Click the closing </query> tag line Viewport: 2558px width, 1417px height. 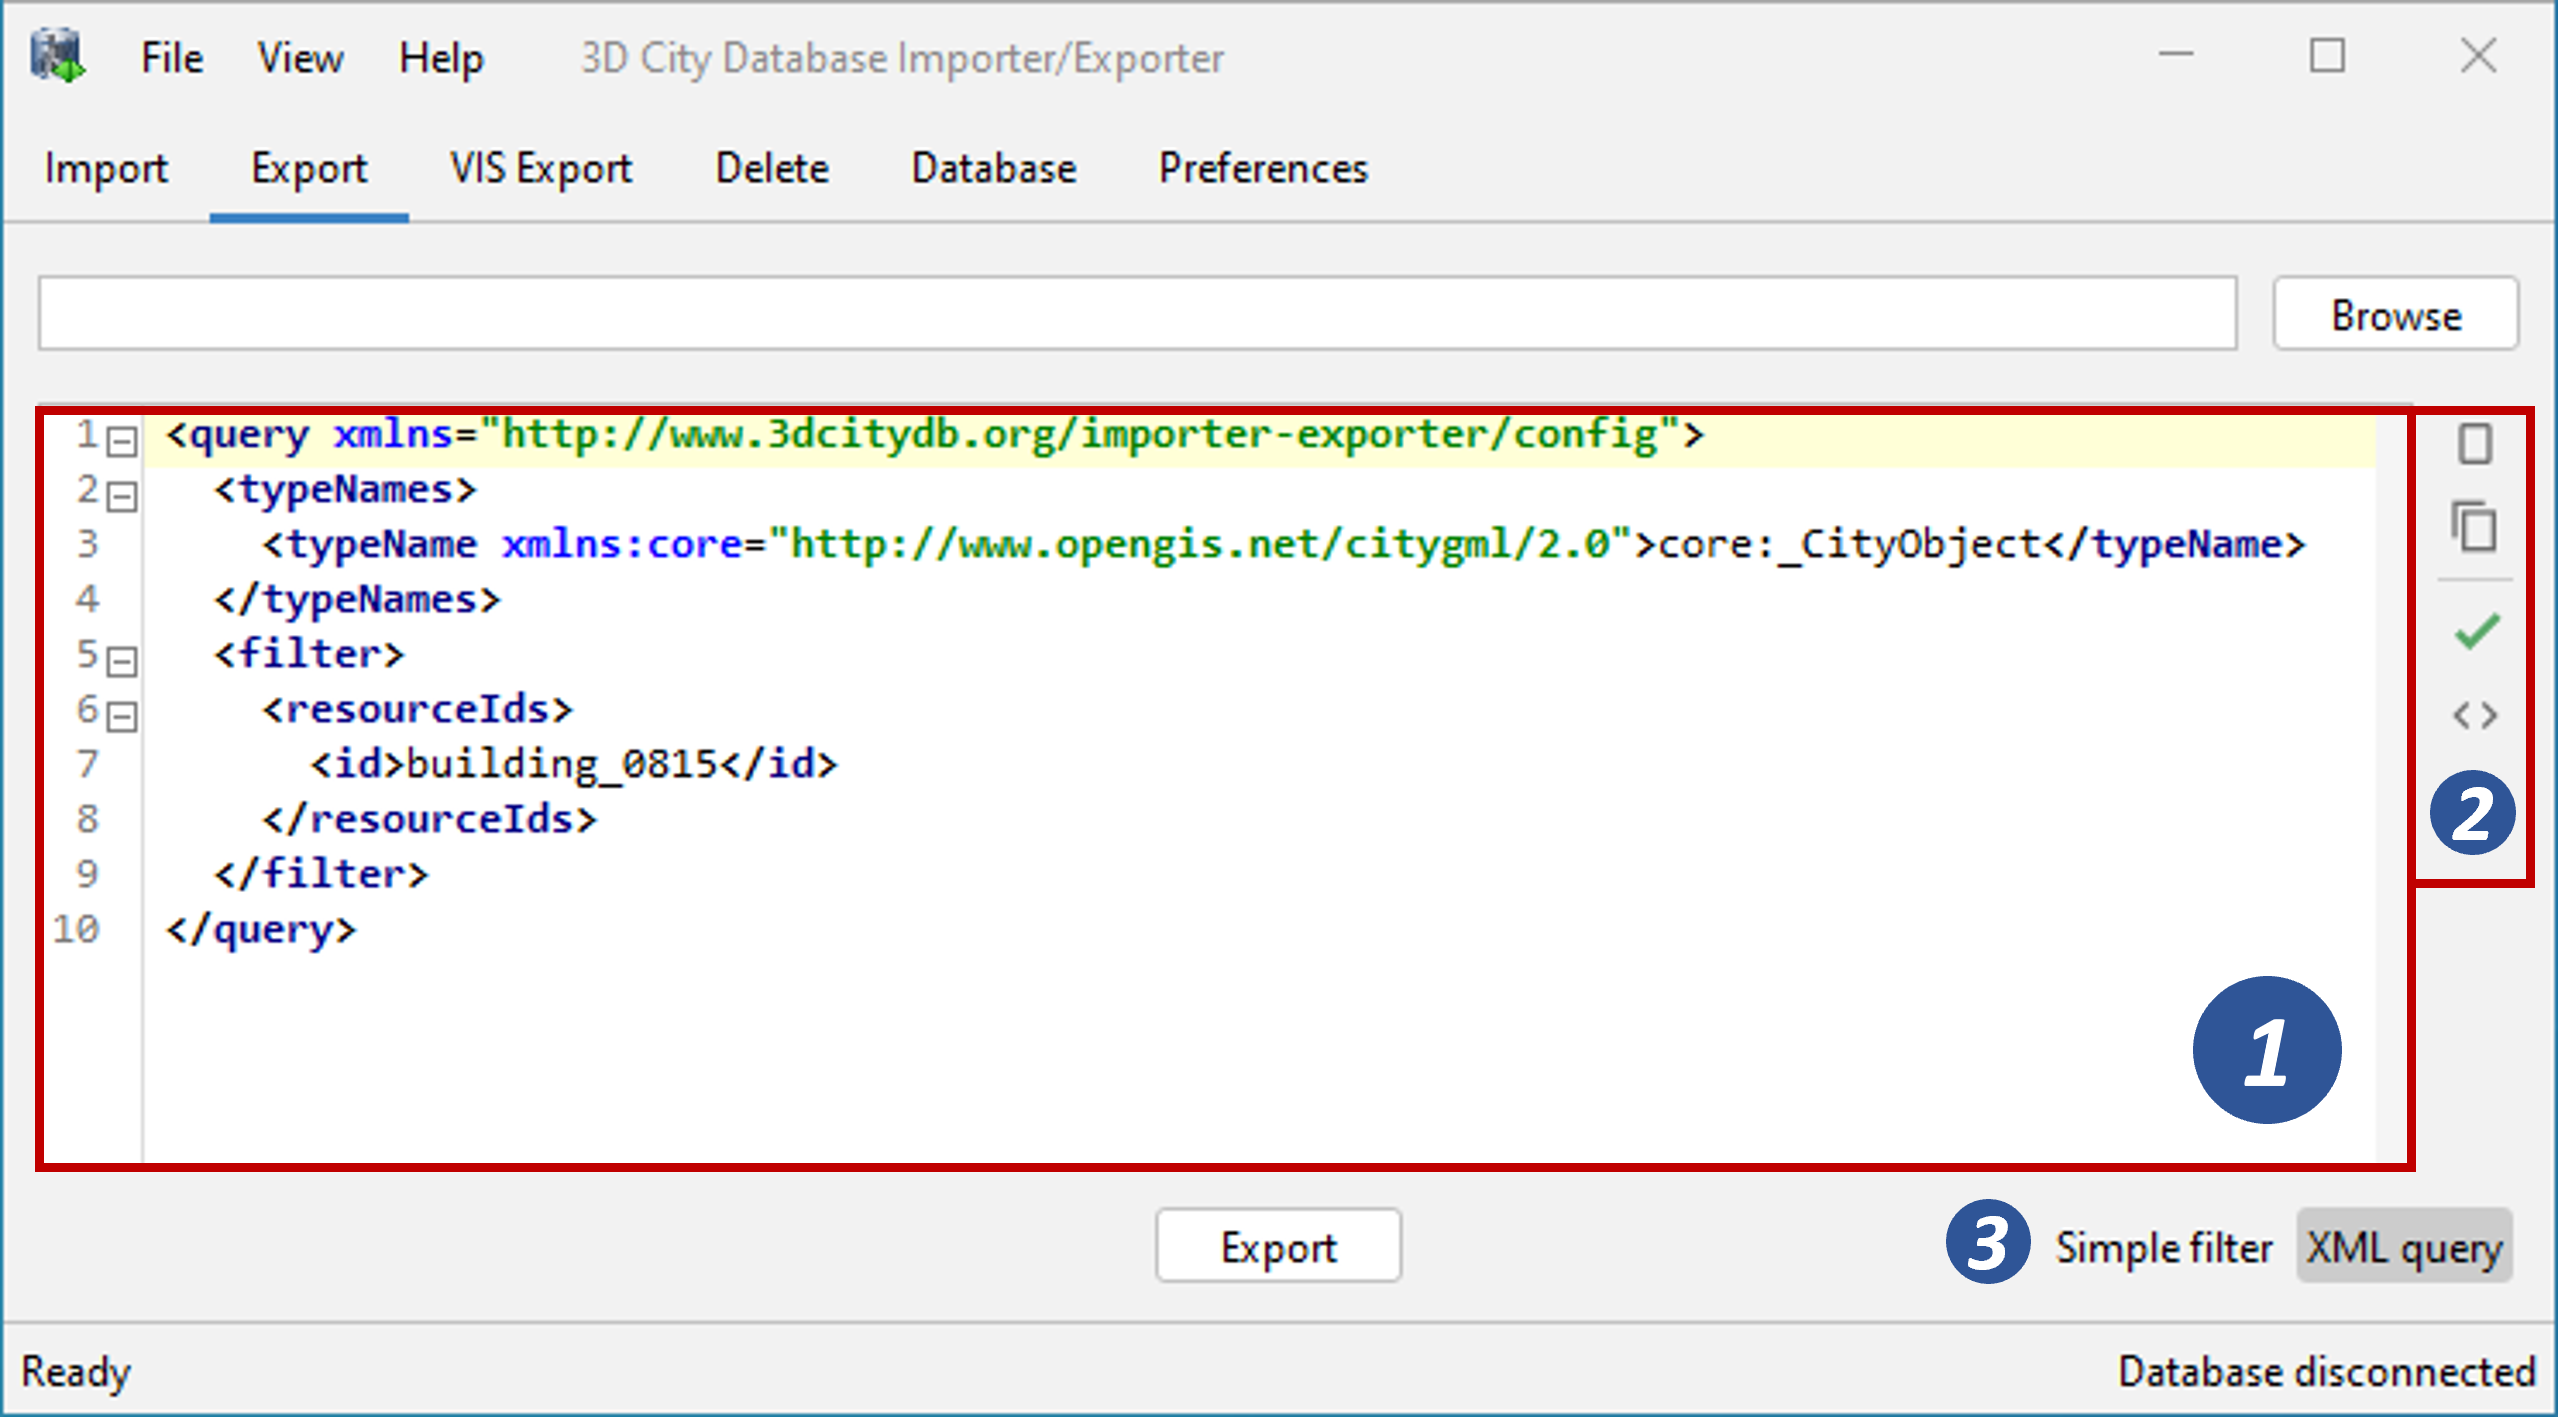[260, 929]
